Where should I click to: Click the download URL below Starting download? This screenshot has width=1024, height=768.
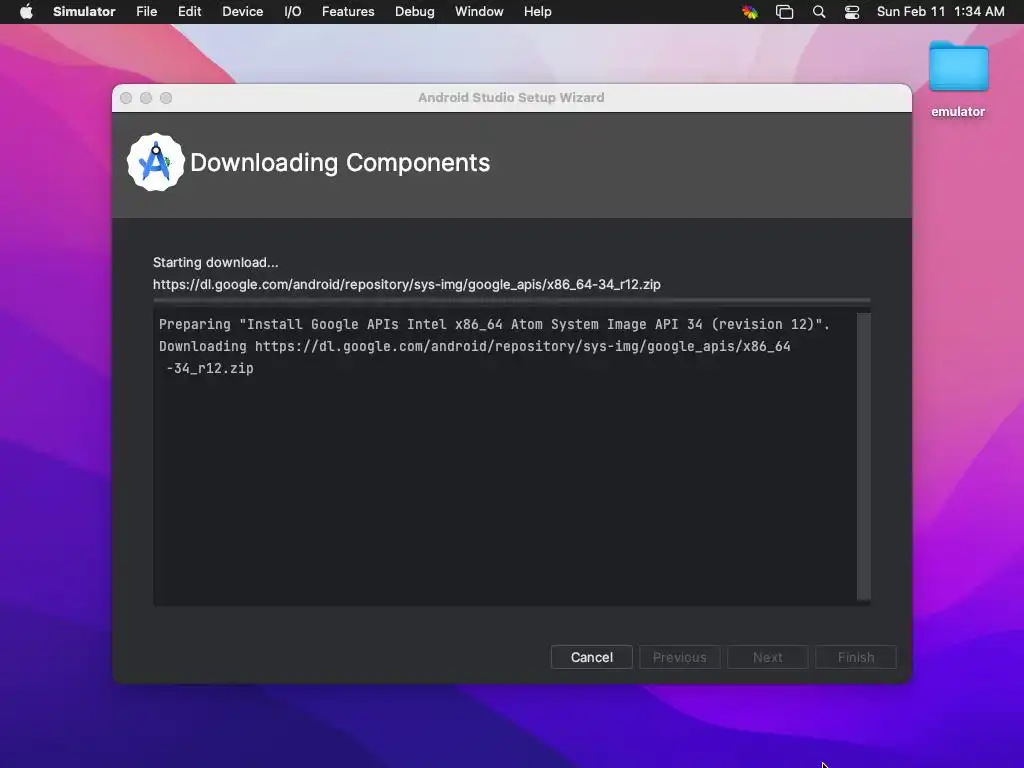(407, 285)
